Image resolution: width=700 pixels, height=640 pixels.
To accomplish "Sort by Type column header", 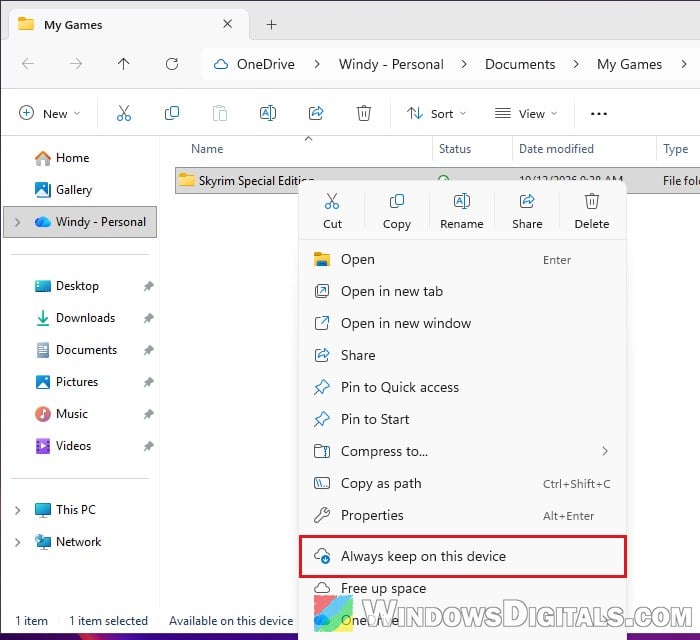I will 675,149.
